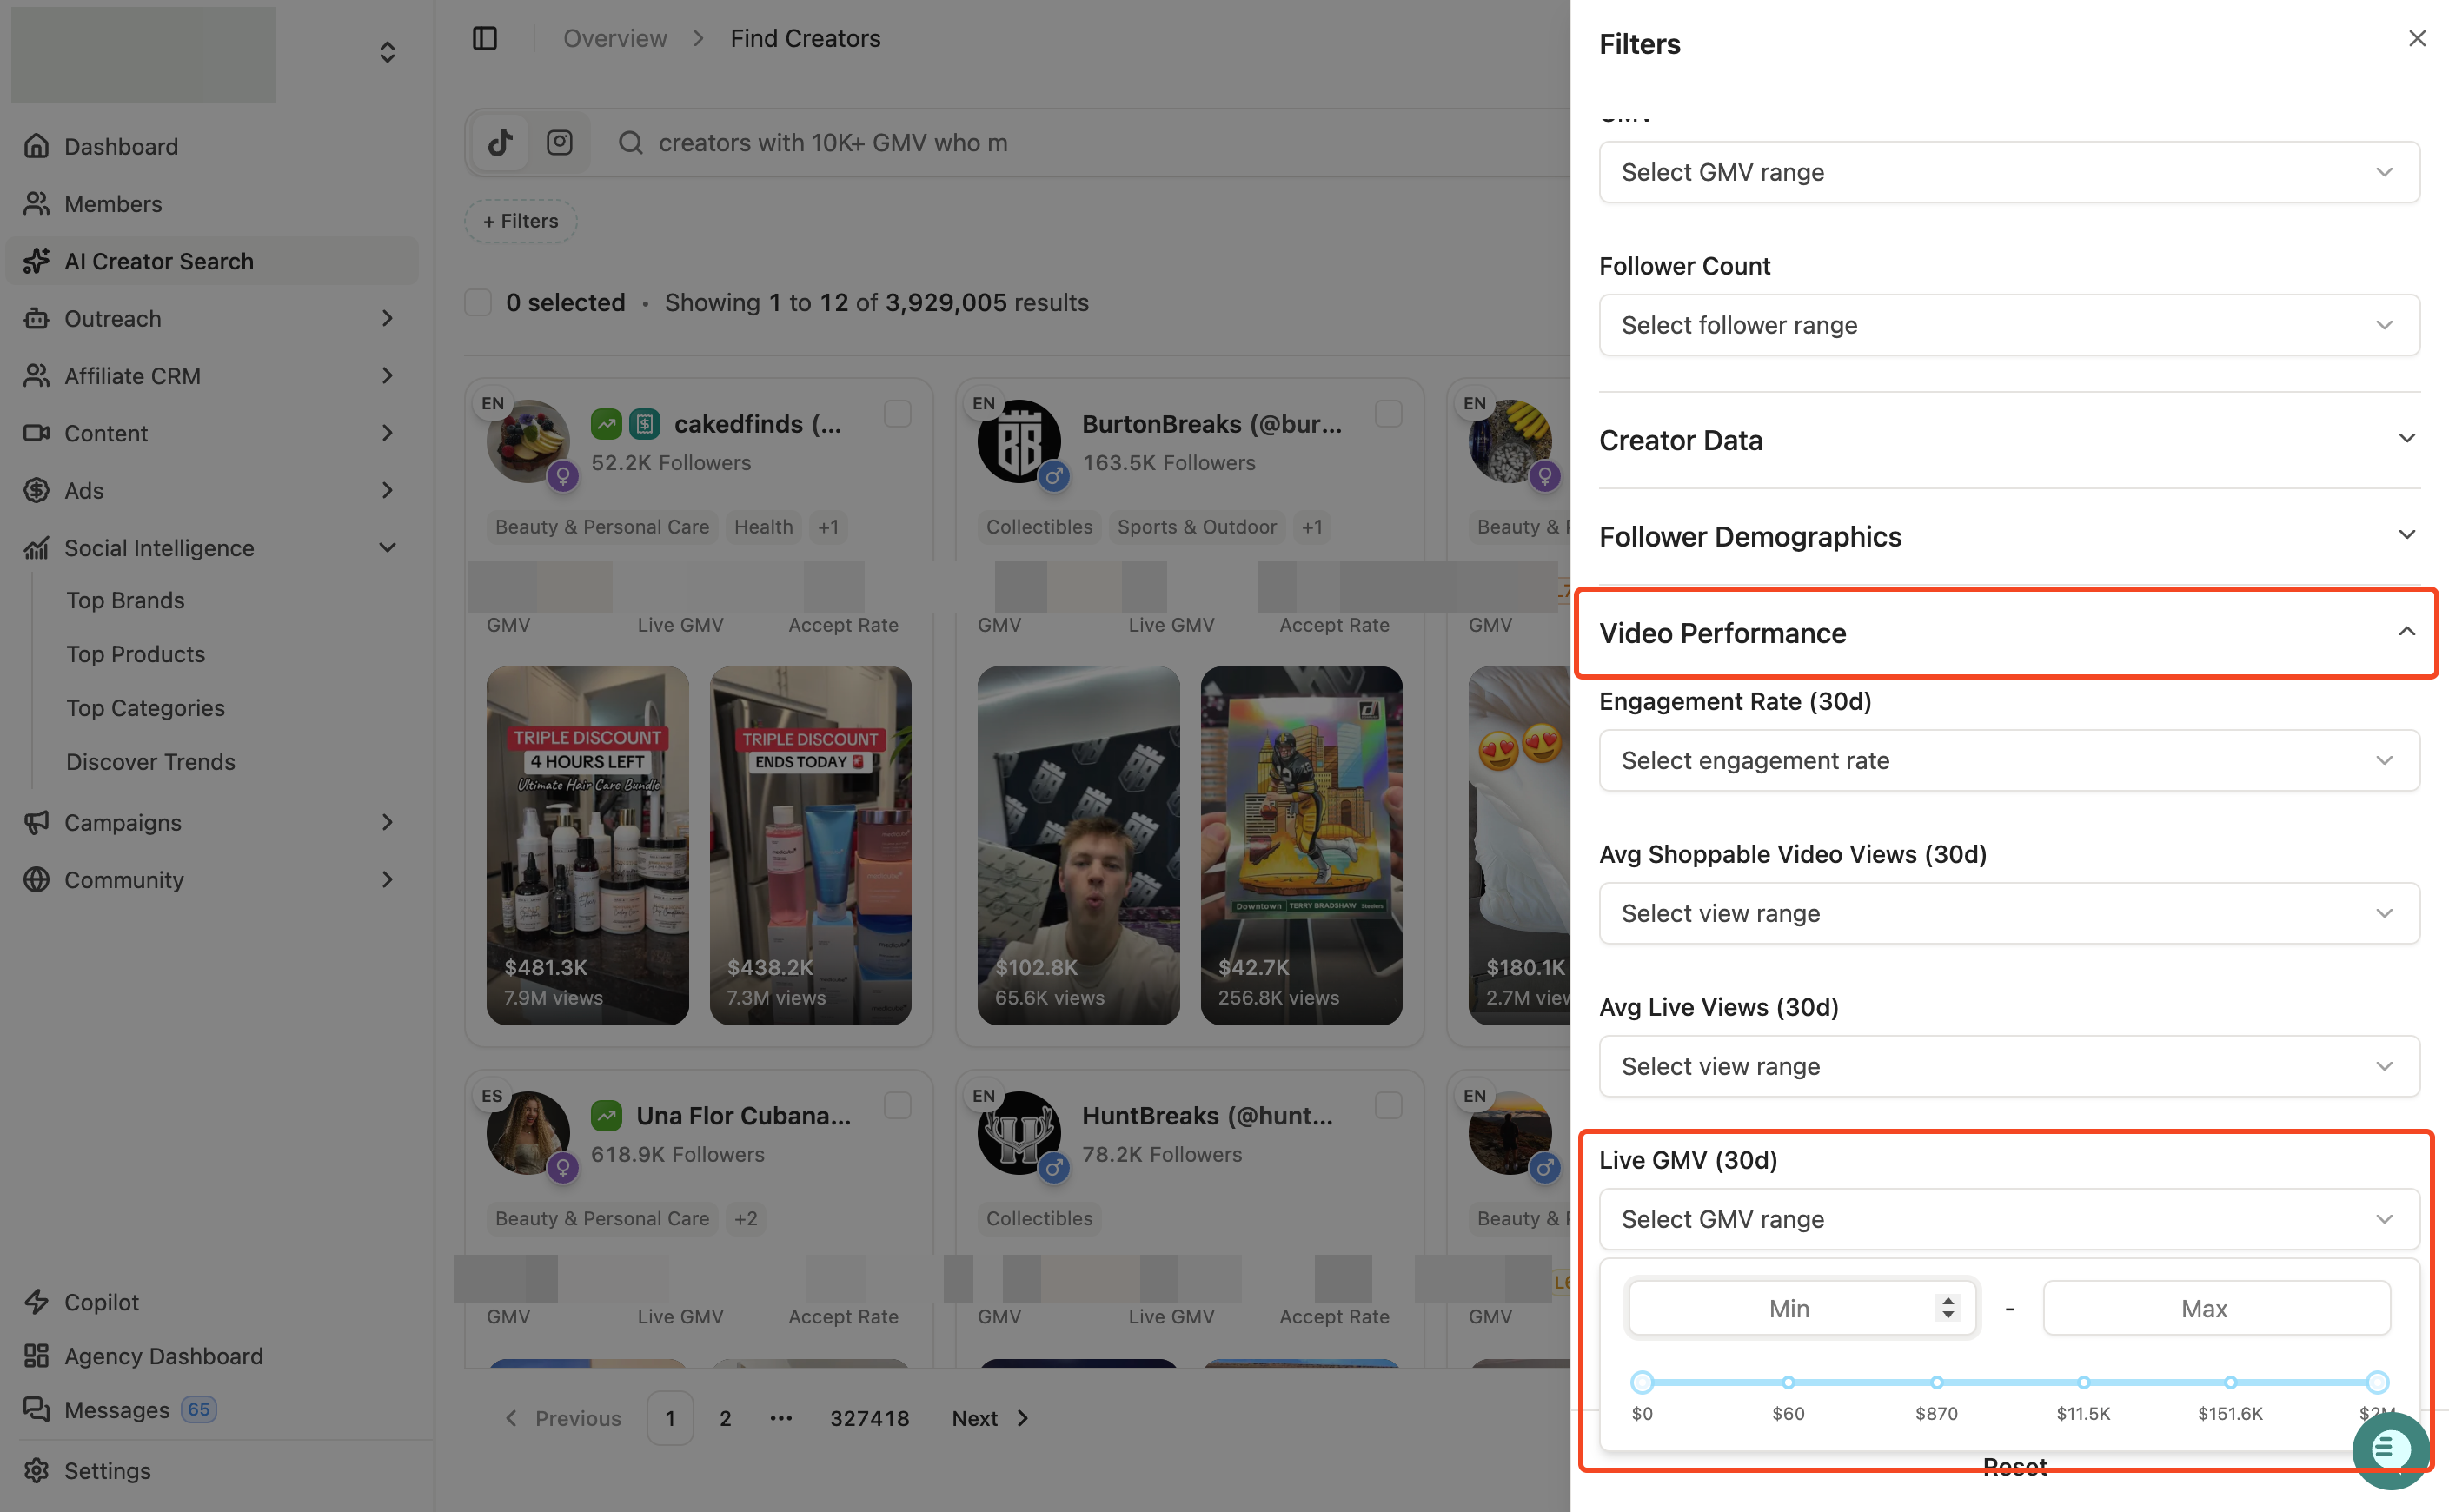2449x1512 pixels.
Task: Focus the Live GMV Min input
Action: pyautogui.click(x=1802, y=1308)
